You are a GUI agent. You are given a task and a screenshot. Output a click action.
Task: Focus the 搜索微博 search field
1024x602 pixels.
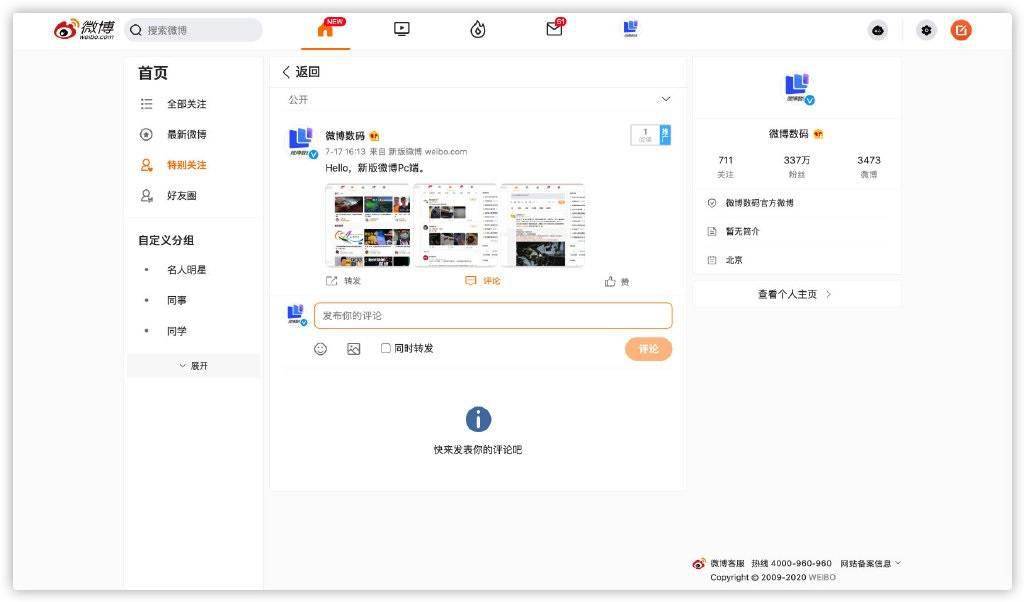tap(193, 30)
